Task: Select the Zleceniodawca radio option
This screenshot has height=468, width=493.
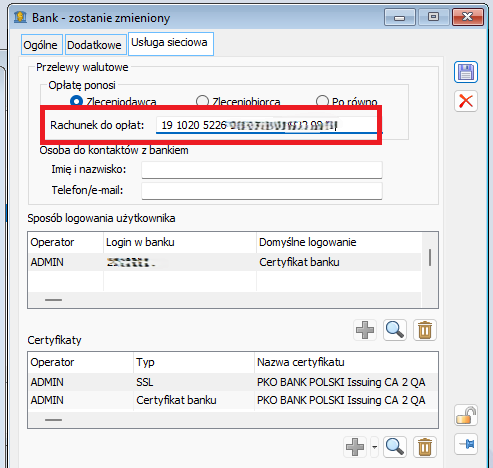Action: 76,101
